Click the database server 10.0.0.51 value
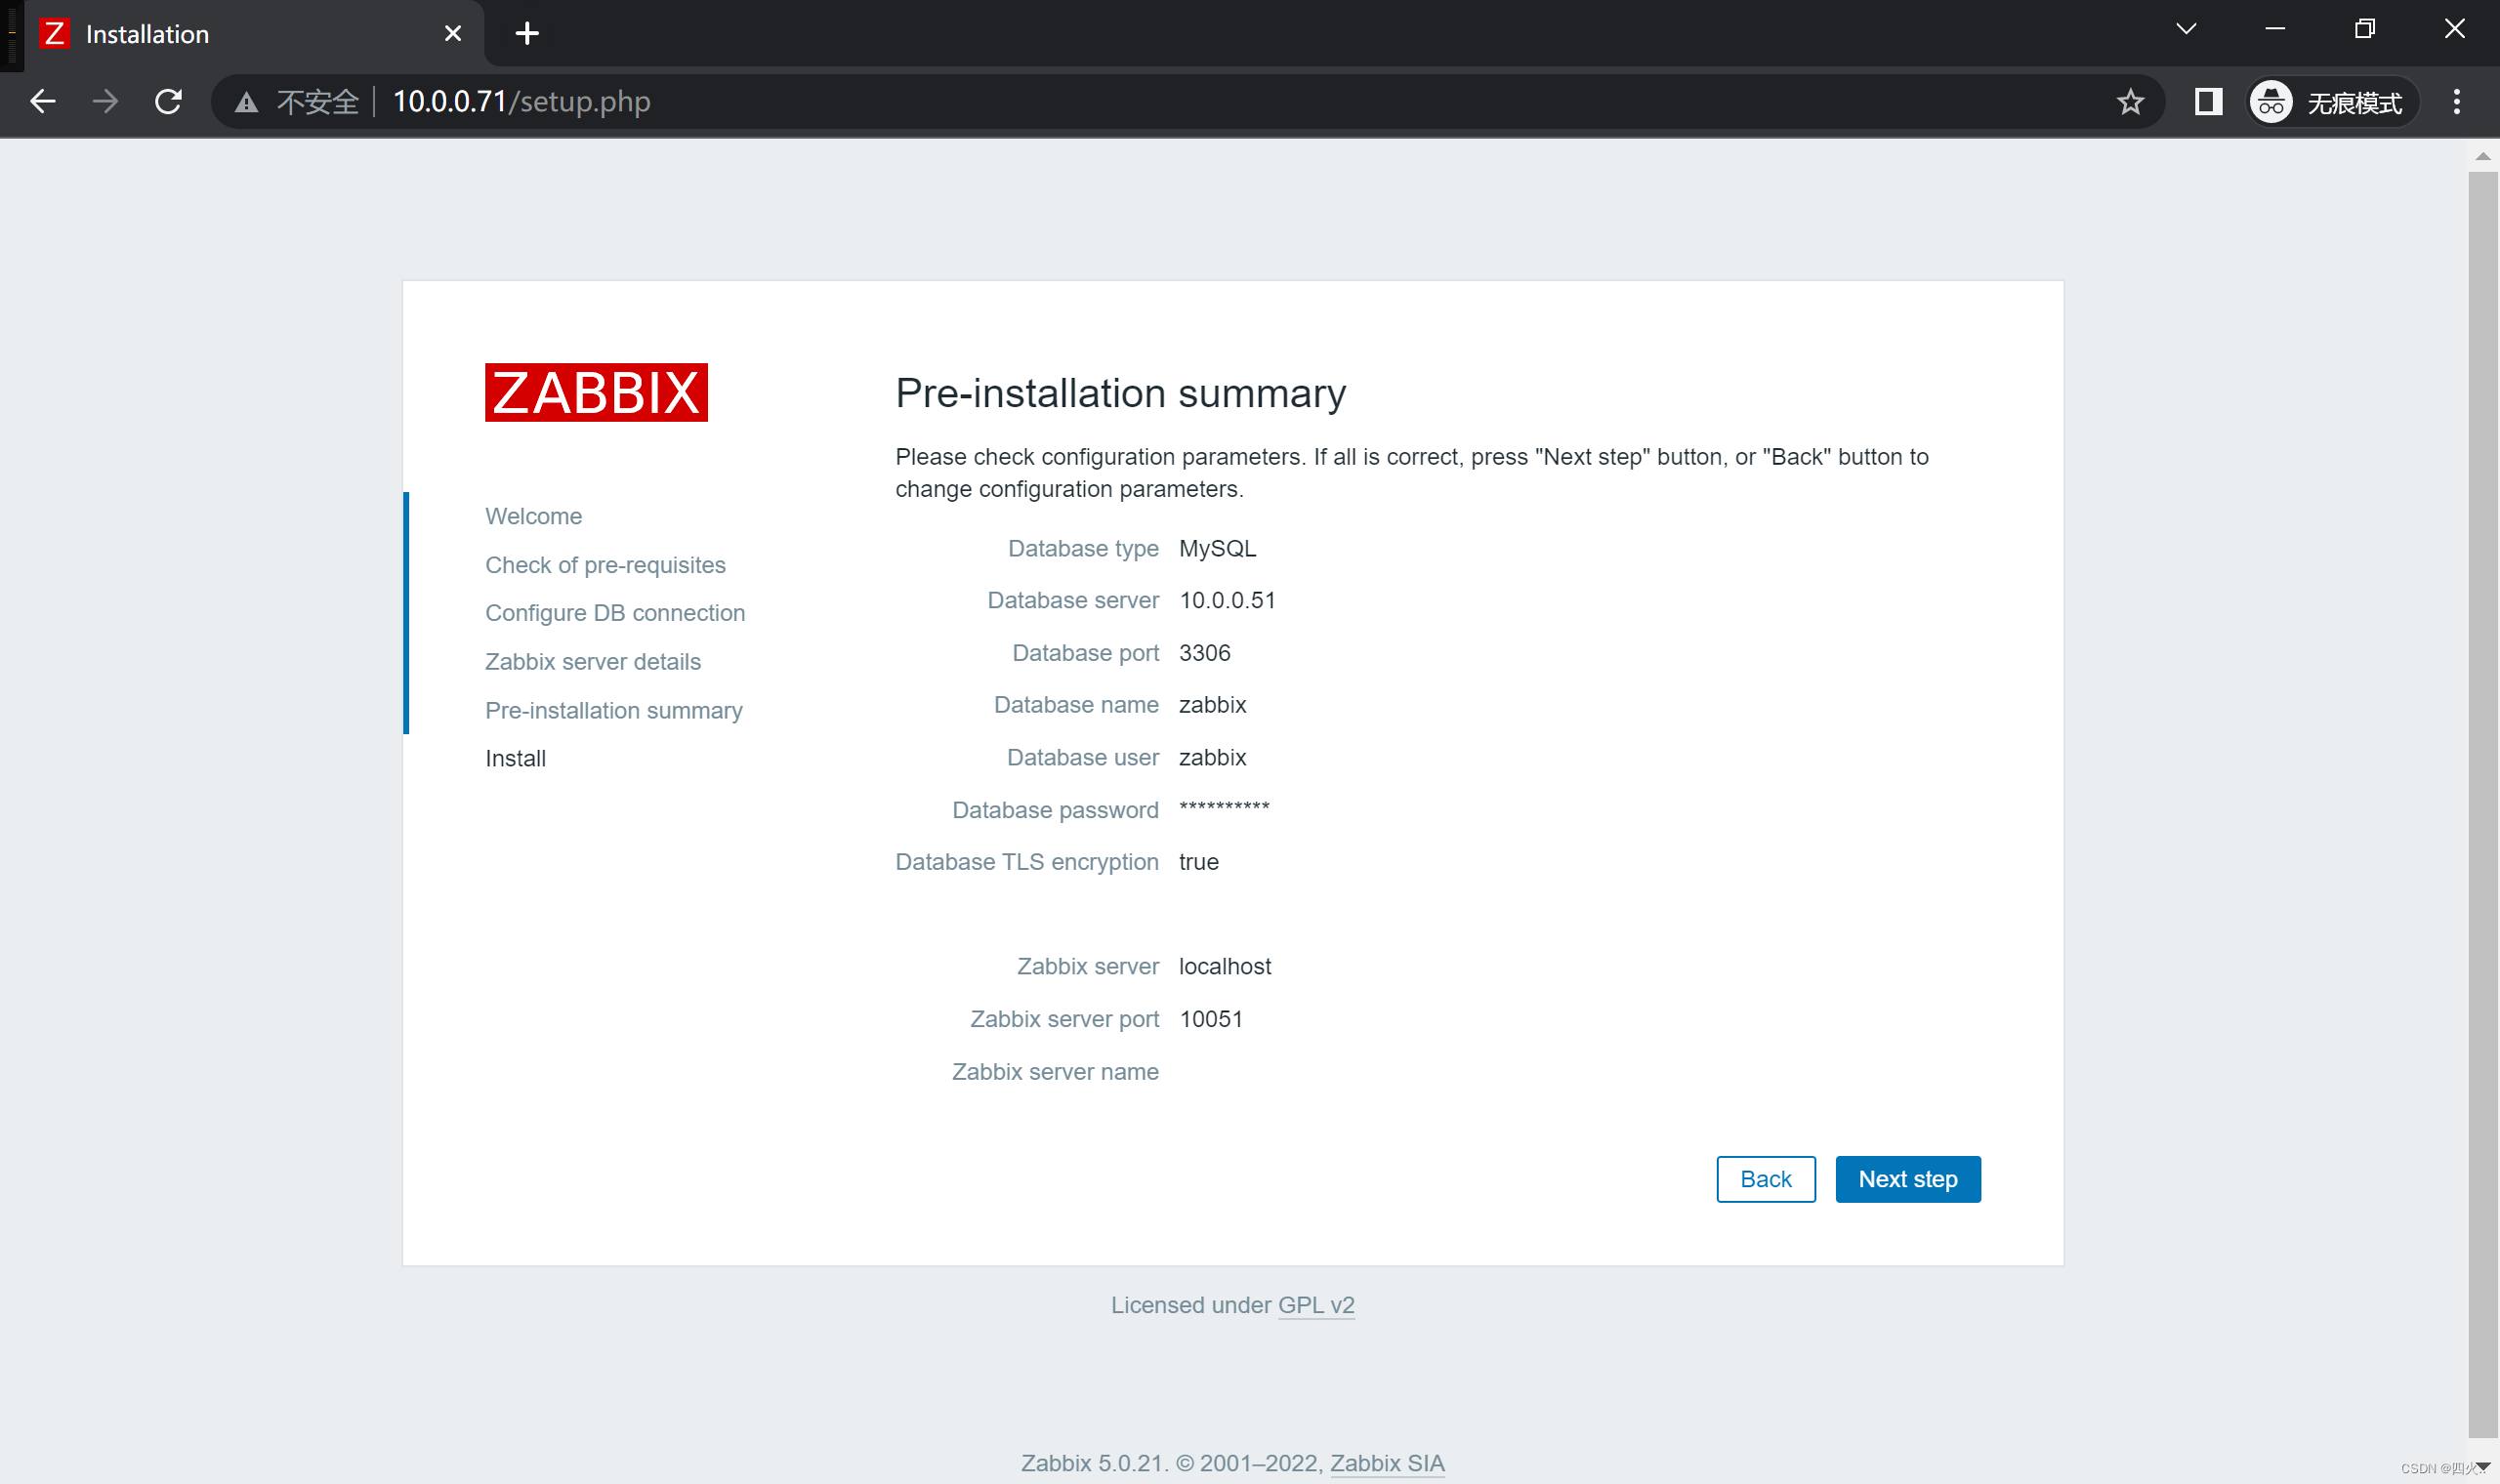Viewport: 2500px width, 1484px height. 1227,600
